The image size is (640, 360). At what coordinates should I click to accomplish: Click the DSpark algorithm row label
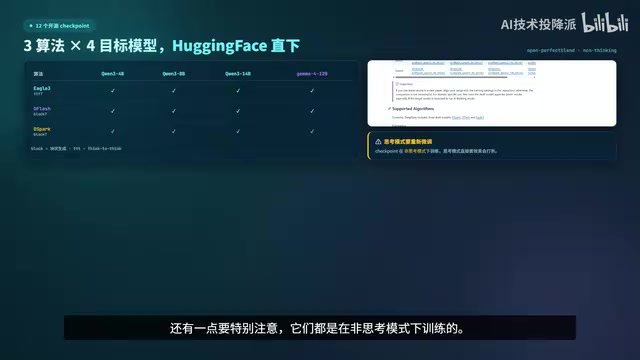pos(42,129)
